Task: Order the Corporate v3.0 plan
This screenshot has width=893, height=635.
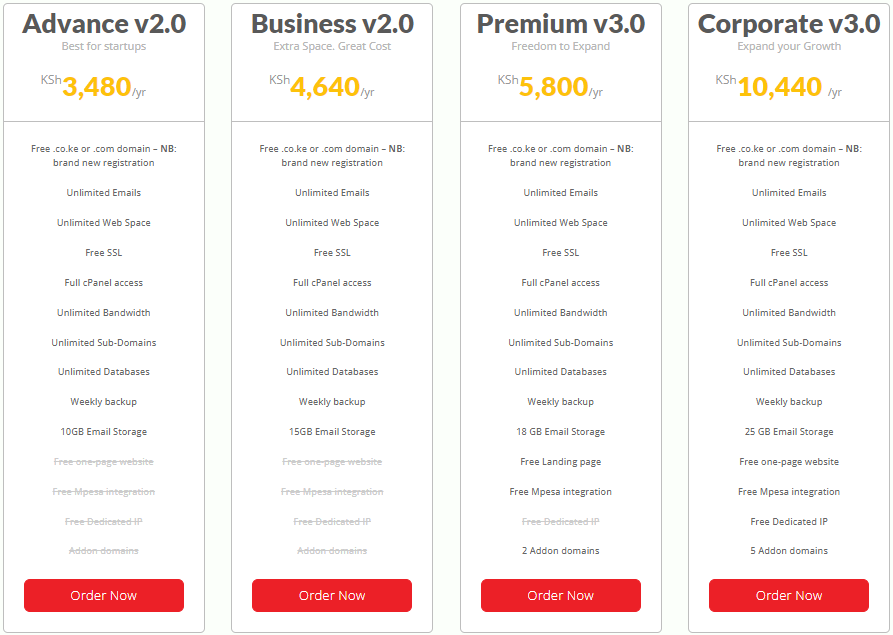Action: click(x=789, y=595)
